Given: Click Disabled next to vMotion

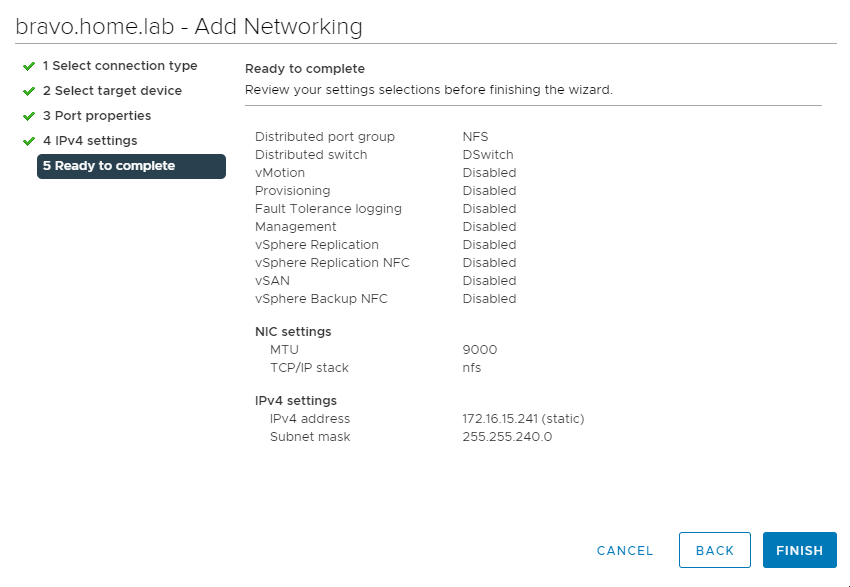Looking at the screenshot, I should (487, 172).
